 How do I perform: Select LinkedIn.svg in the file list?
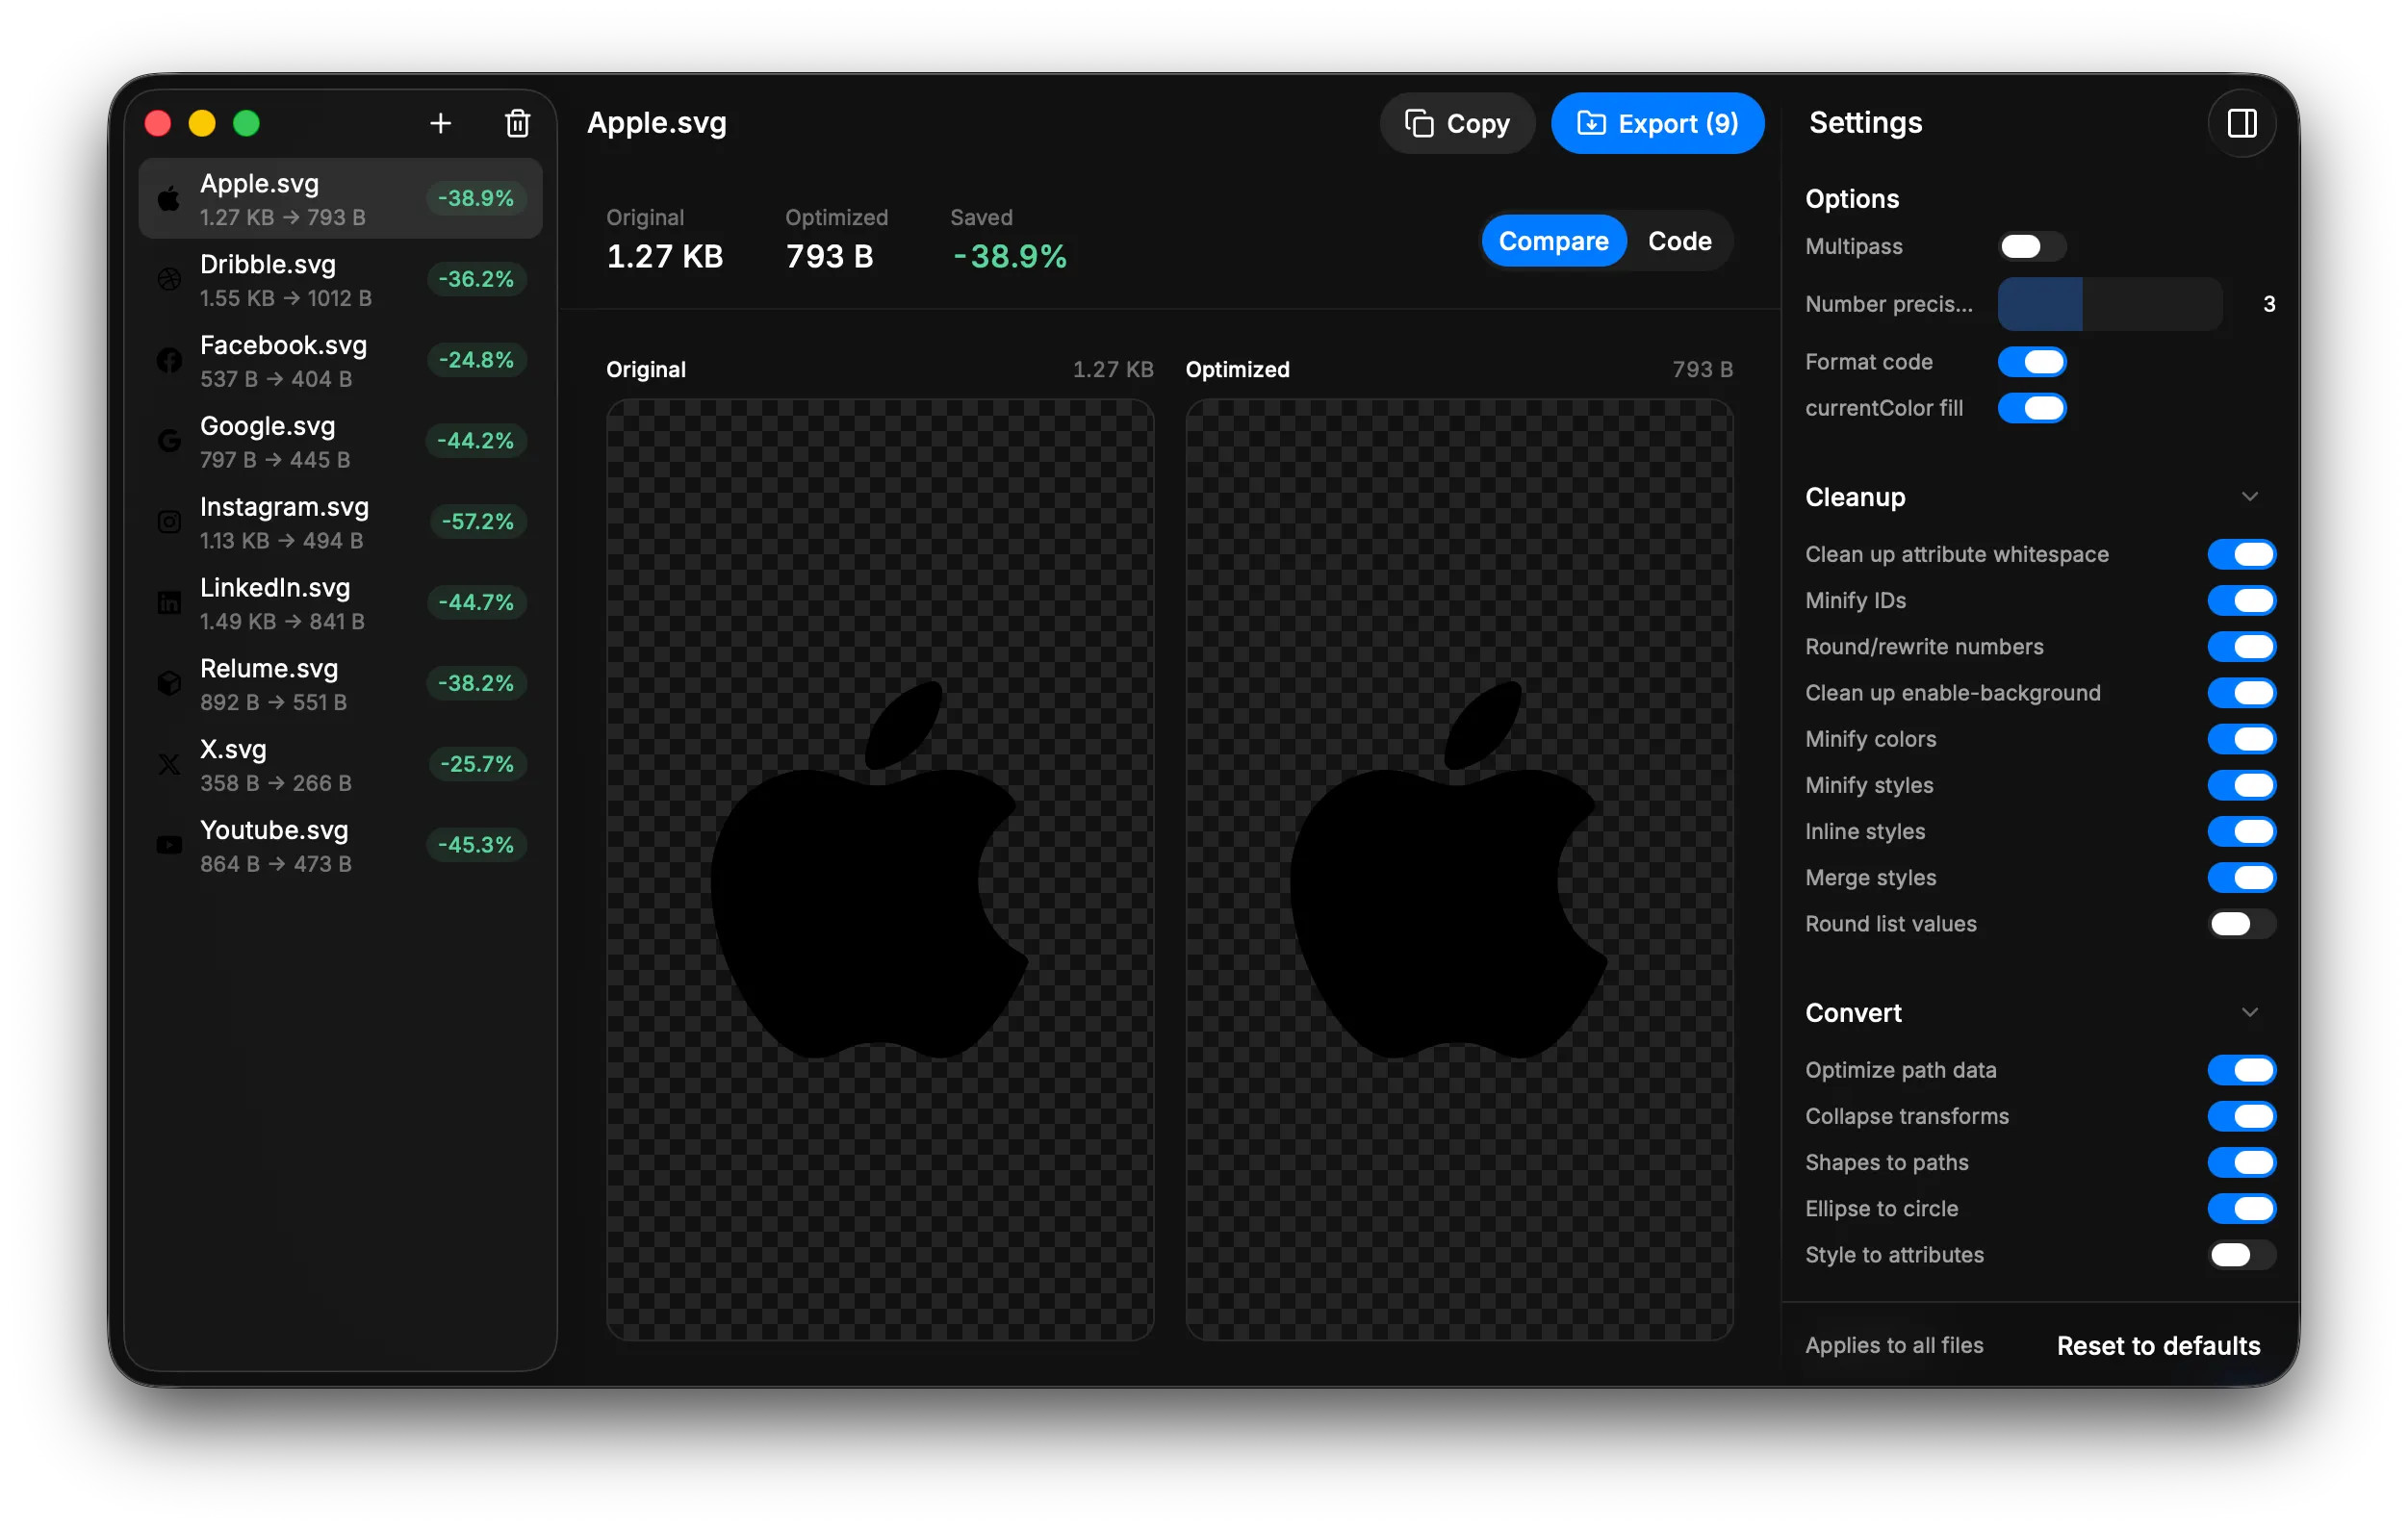click(x=340, y=603)
